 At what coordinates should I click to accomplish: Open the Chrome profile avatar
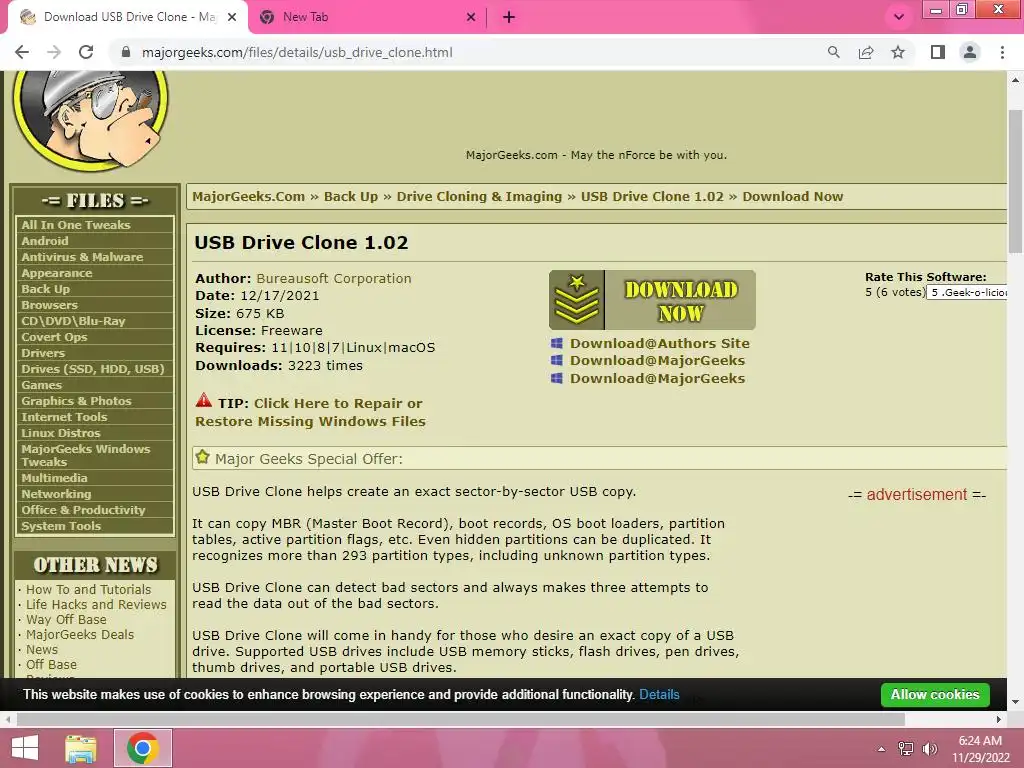[970, 52]
